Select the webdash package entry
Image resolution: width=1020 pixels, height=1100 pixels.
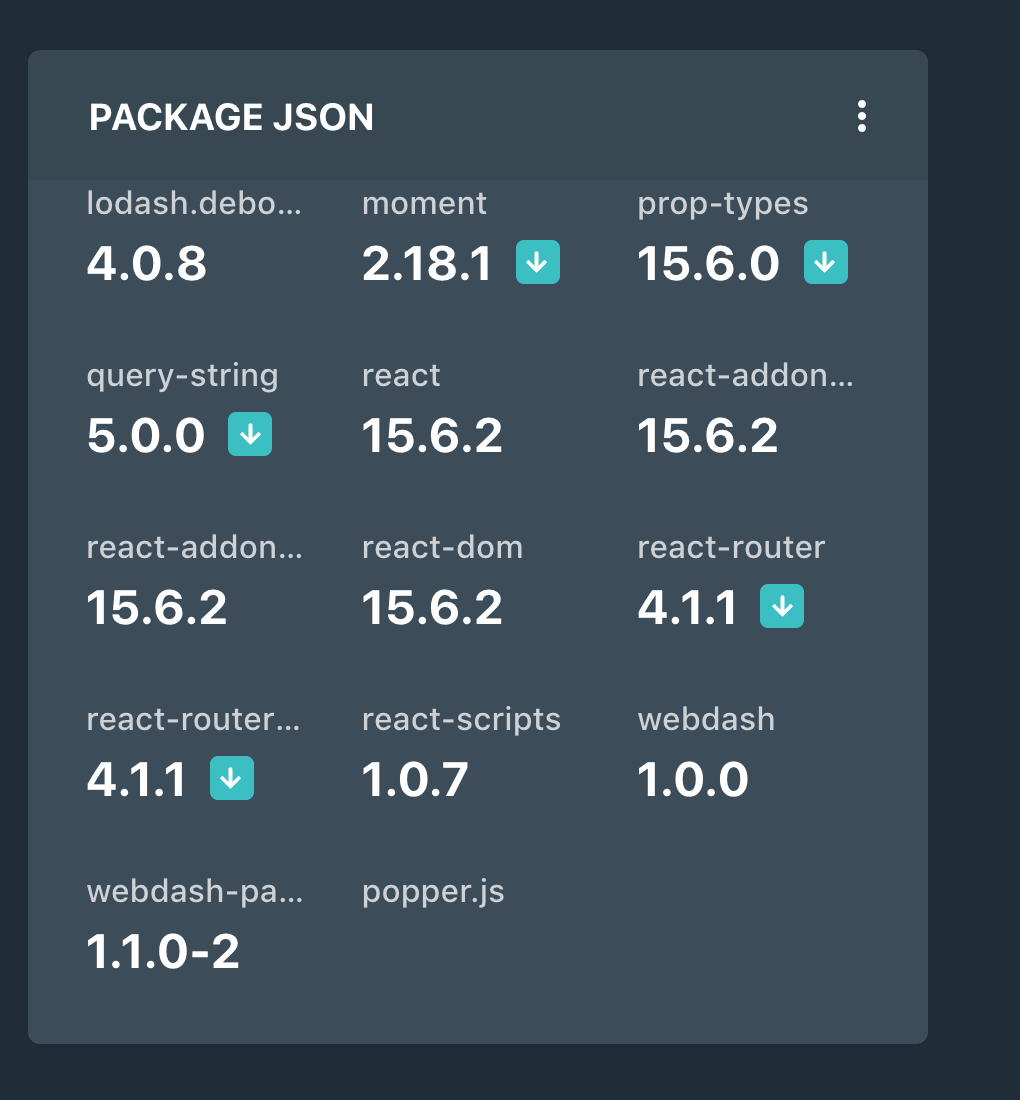[x=707, y=719]
